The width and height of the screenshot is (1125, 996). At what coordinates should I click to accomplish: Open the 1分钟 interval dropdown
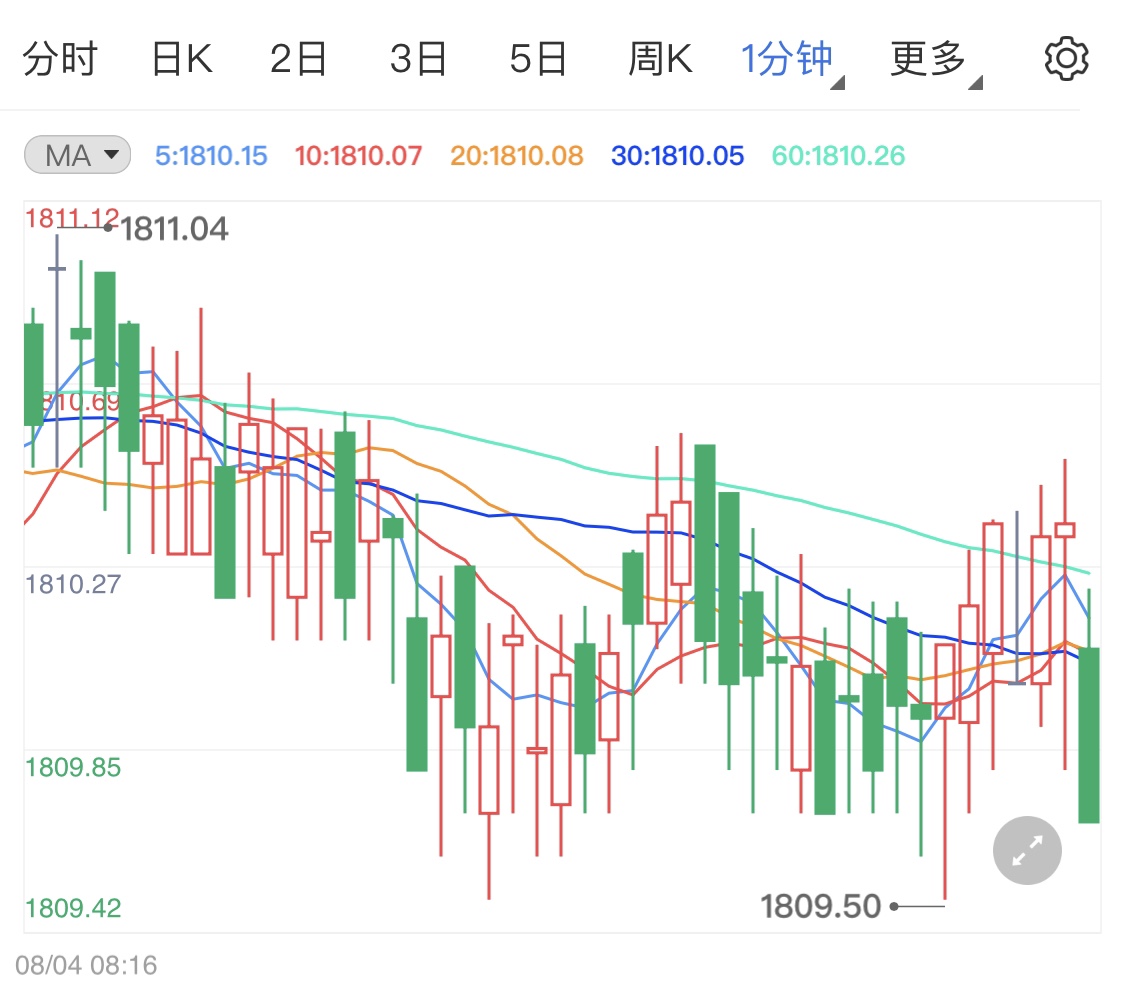tap(792, 60)
